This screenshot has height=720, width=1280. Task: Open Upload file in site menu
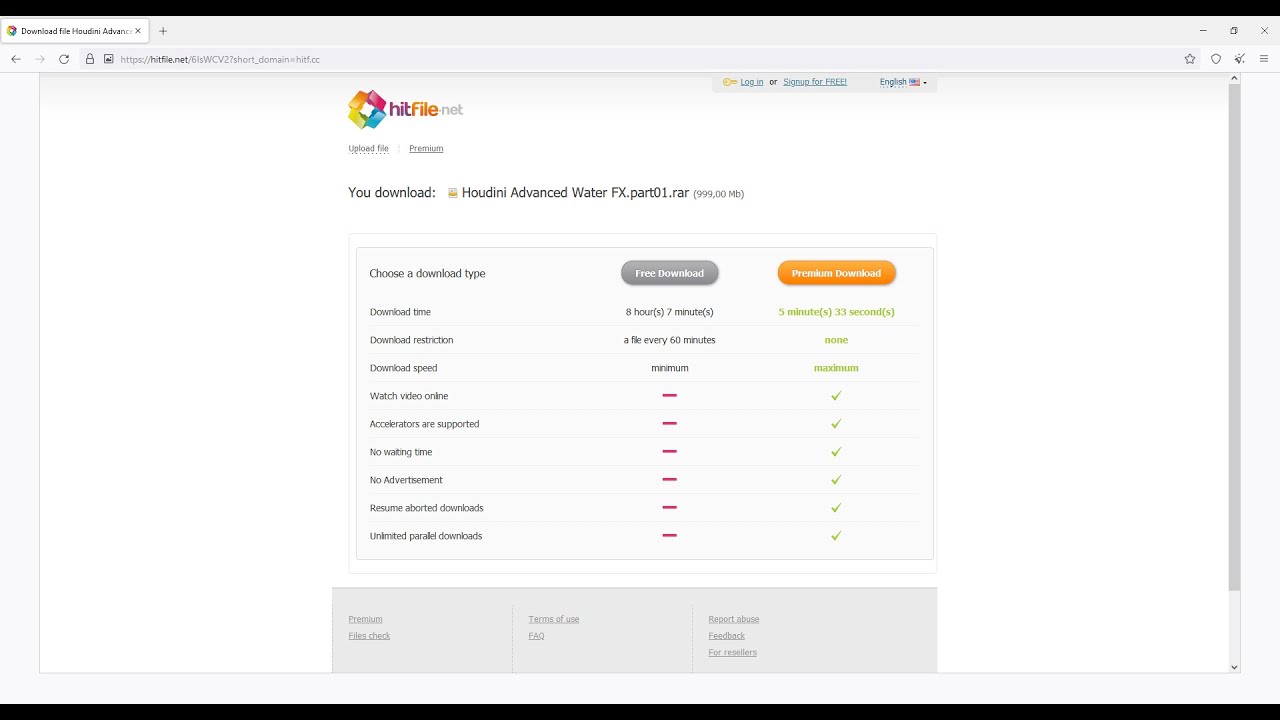click(368, 148)
